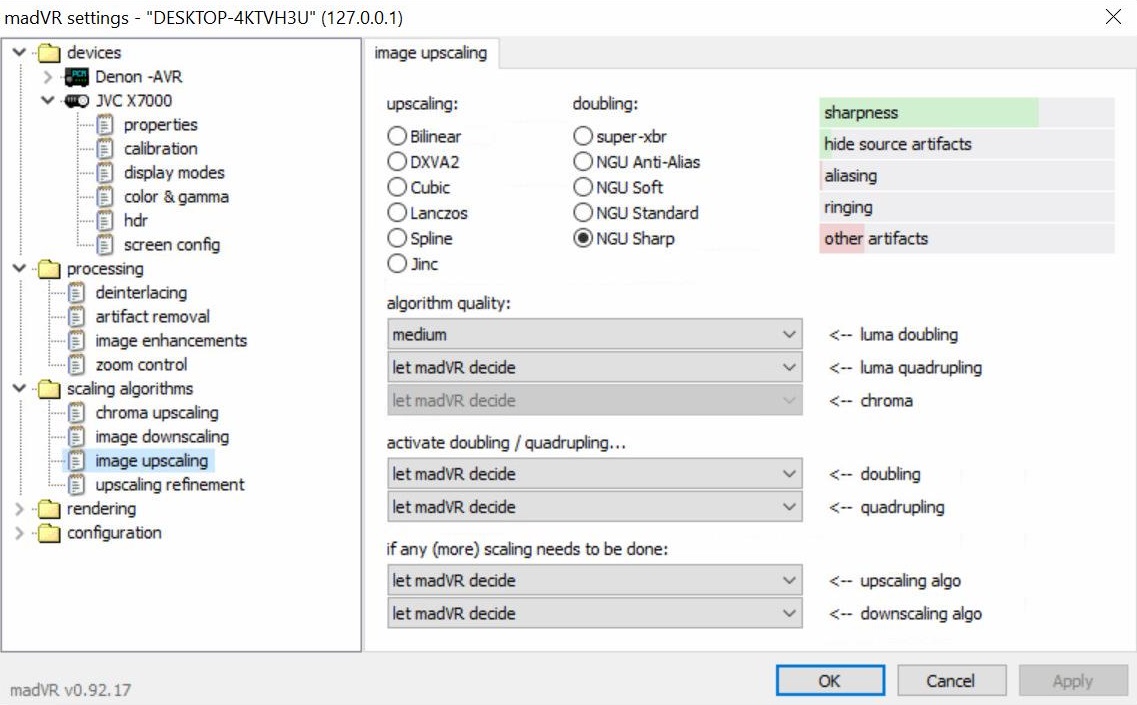The height and width of the screenshot is (705, 1137).
Task: Click the color & gamma page icon
Action: [105, 197]
